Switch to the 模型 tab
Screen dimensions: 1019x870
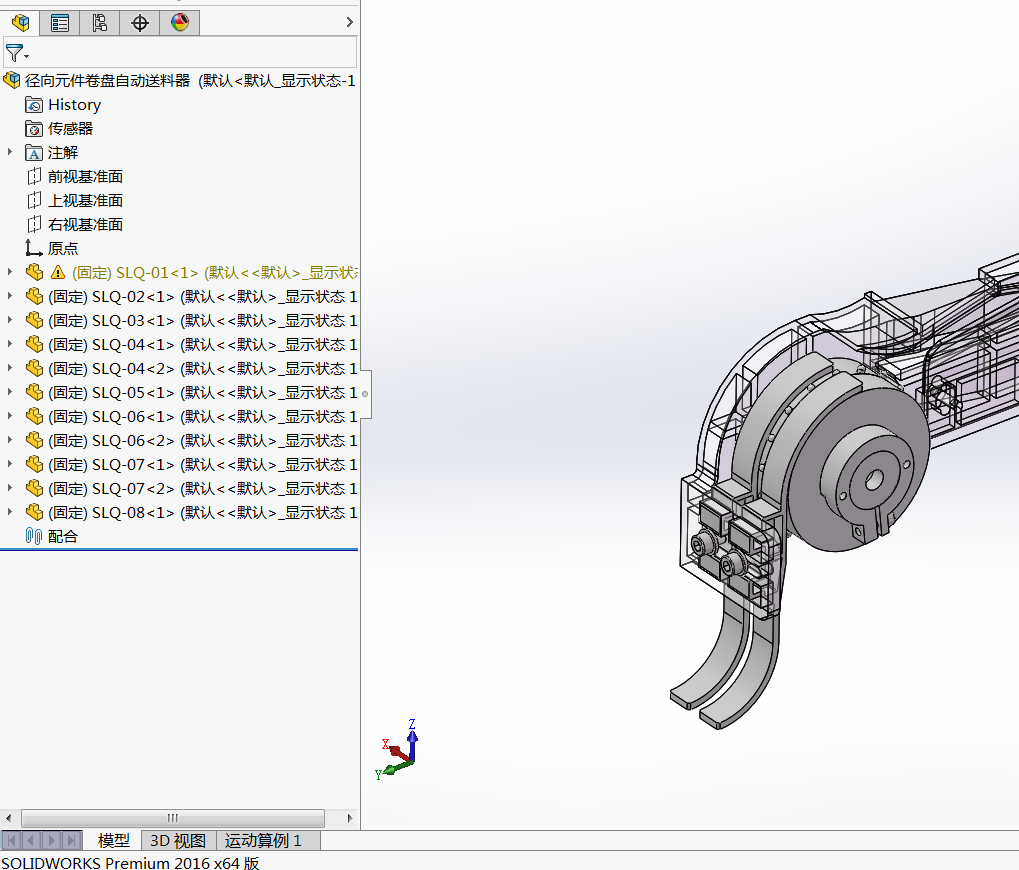pyautogui.click(x=114, y=841)
